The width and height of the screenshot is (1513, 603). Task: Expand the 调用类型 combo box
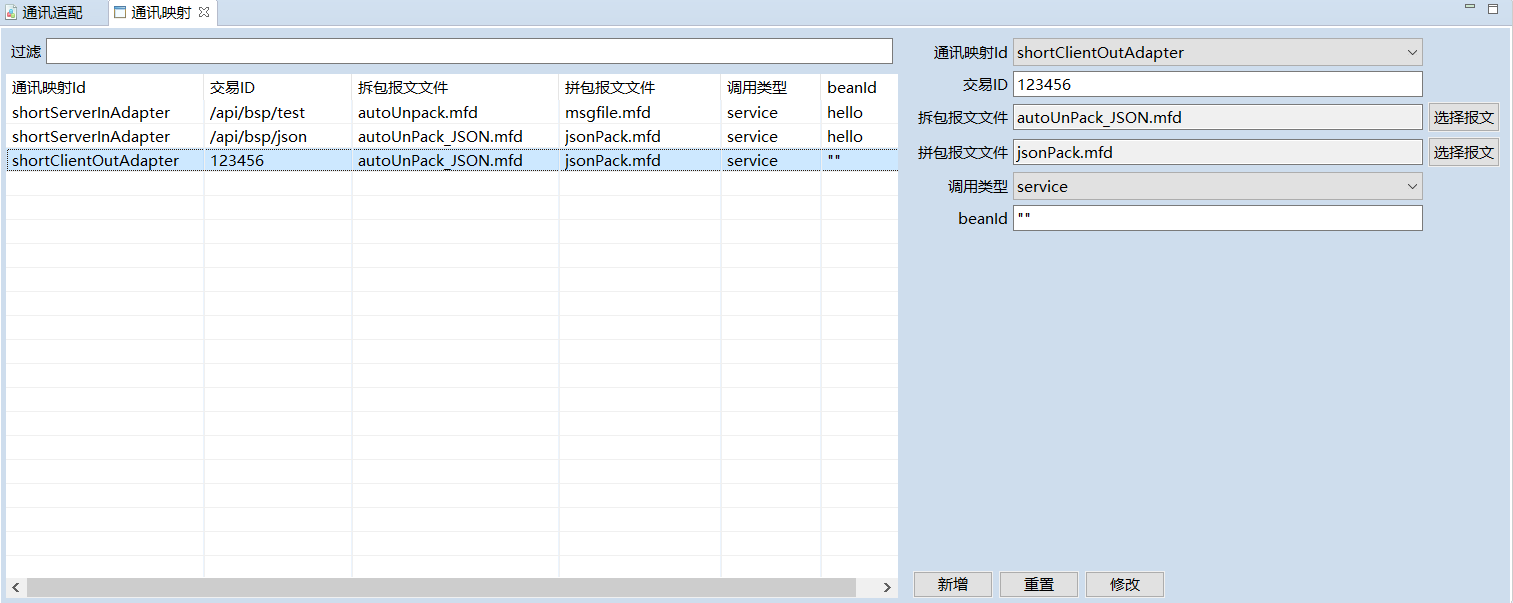1217,186
